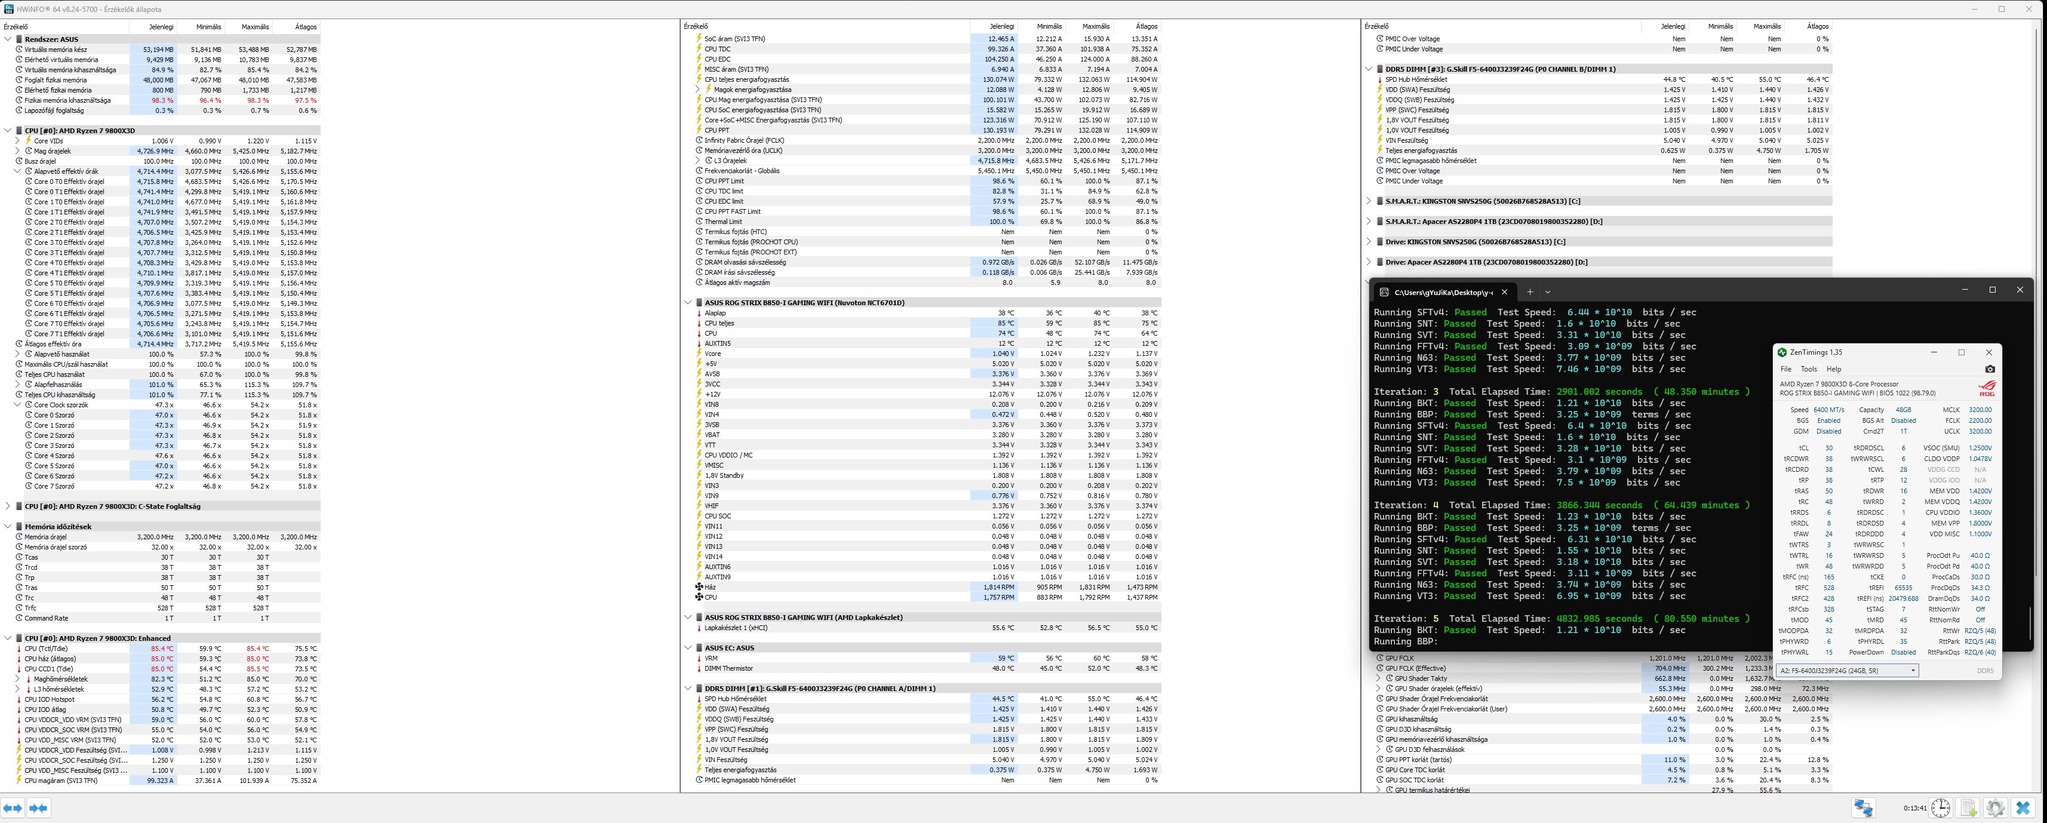This screenshot has height=823, width=2047.
Task: Click the terminal tab icon
Action: tap(1384, 292)
